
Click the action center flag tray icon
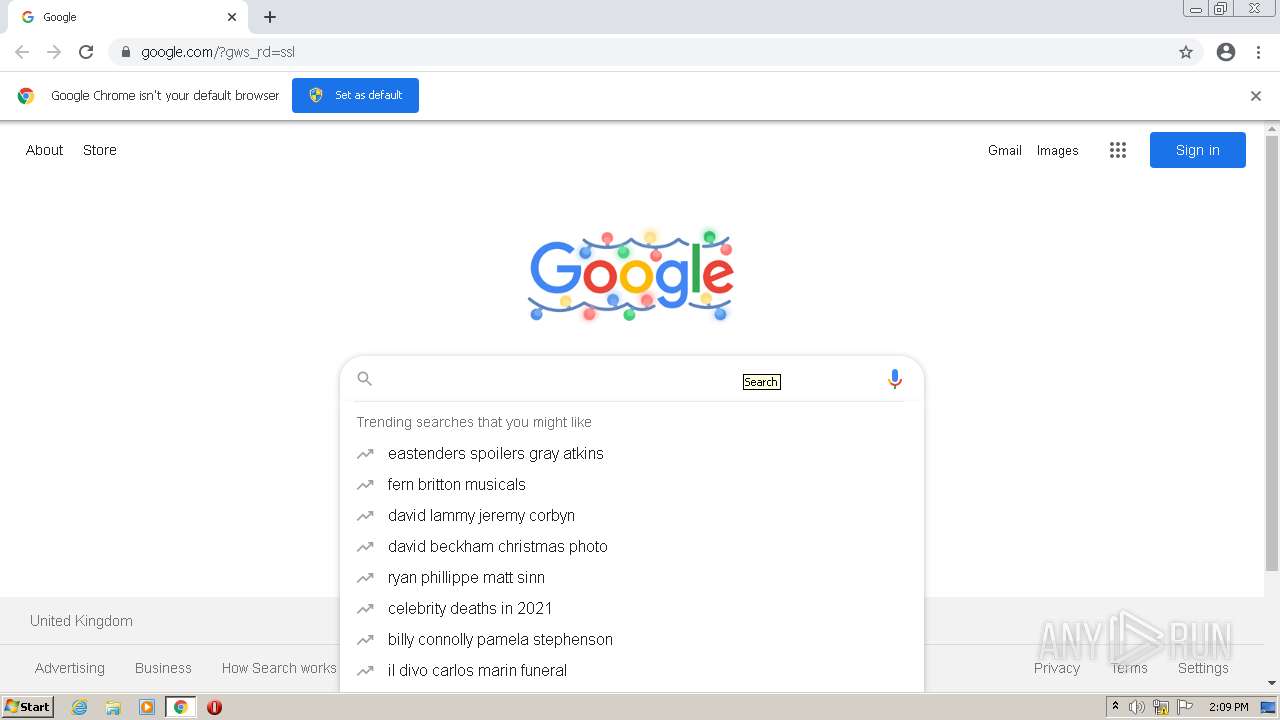[1185, 707]
